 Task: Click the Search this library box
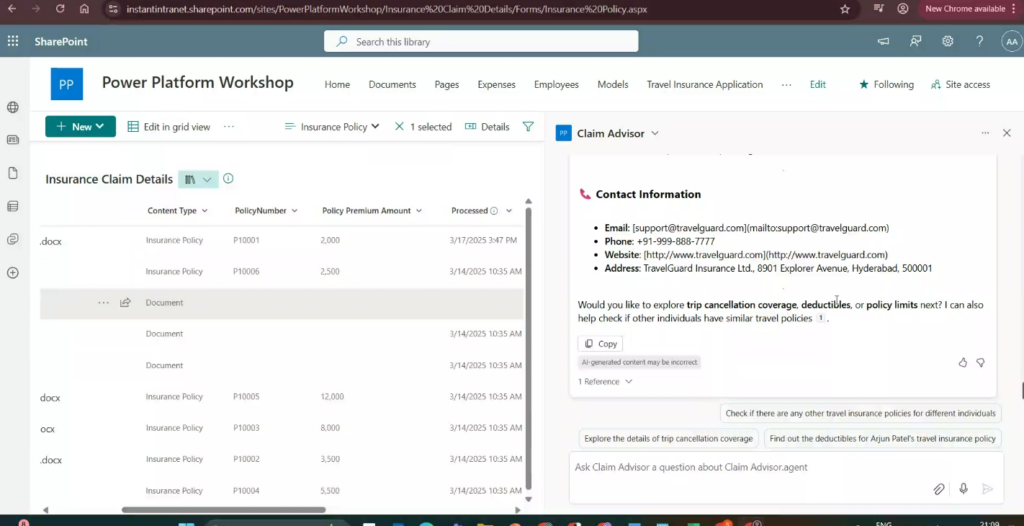pyautogui.click(x=481, y=41)
